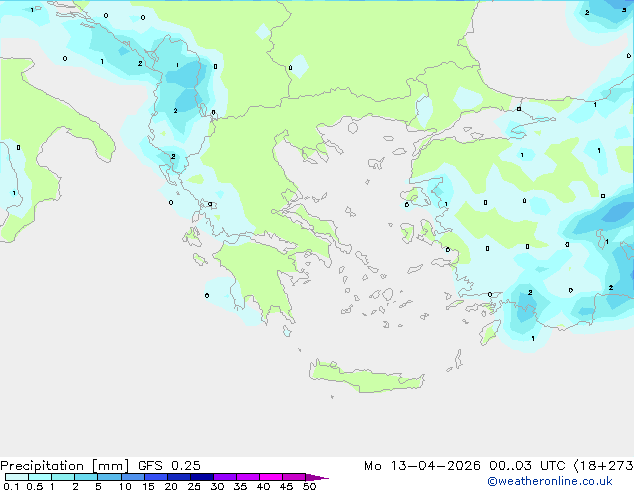The image size is (634, 490).
Task: Click the legend swatch between 35 and 40
Action: (x=247, y=477)
